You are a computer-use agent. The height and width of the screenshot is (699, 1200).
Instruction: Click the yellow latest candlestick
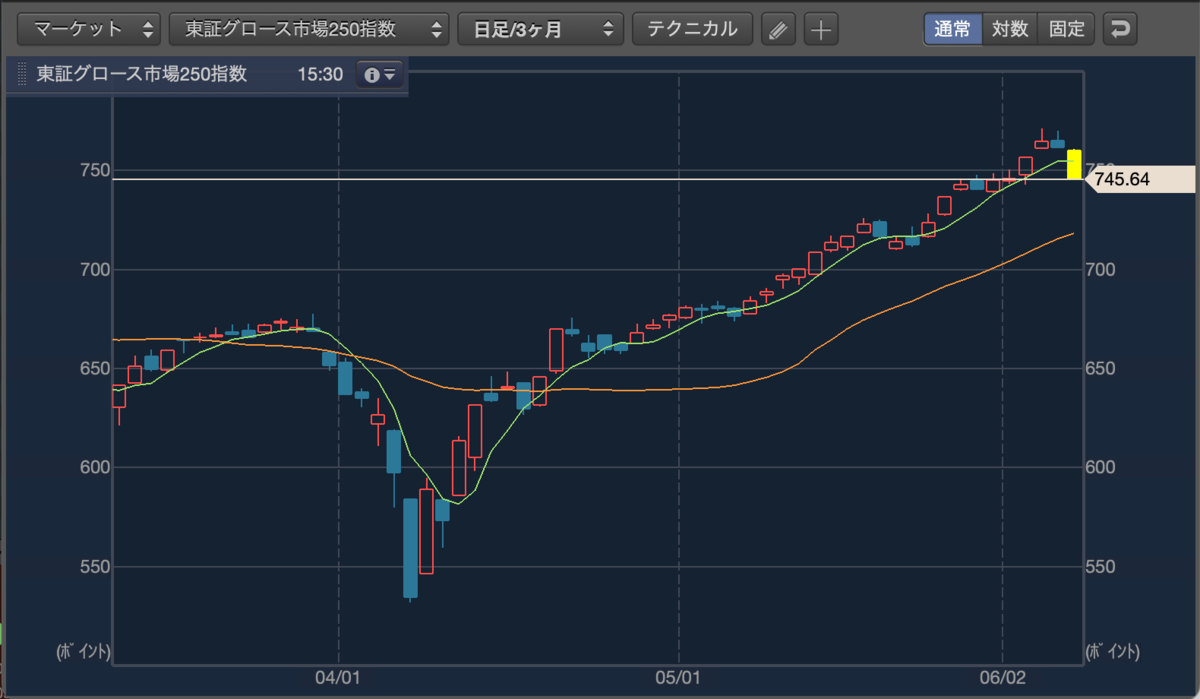pyautogui.click(x=1074, y=164)
